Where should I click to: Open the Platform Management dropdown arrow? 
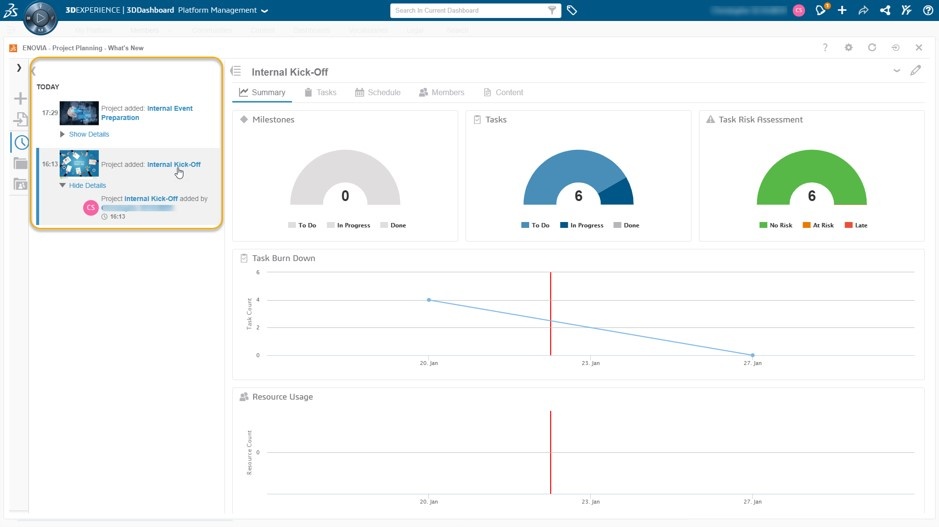pyautogui.click(x=265, y=11)
